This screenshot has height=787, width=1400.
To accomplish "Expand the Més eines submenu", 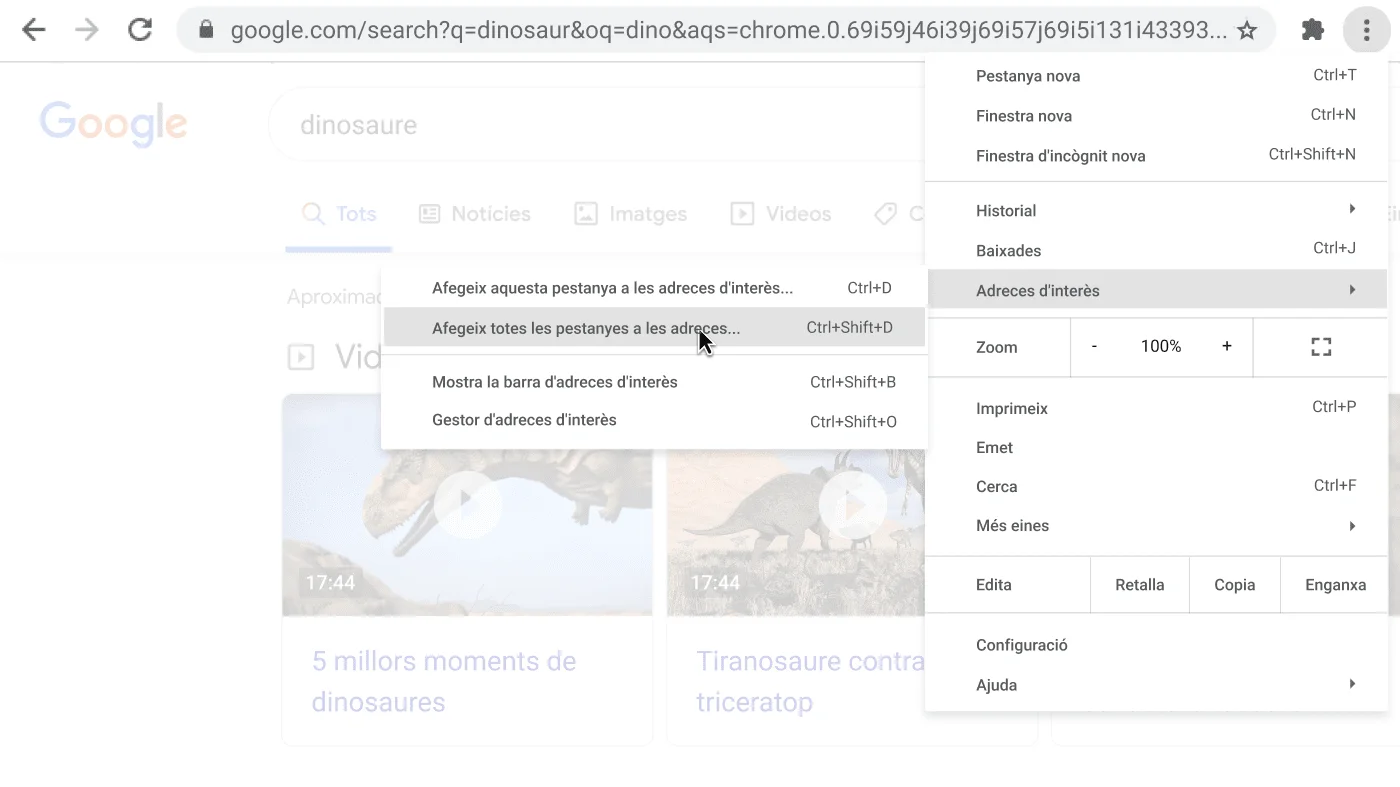I will pyautogui.click(x=1012, y=525).
